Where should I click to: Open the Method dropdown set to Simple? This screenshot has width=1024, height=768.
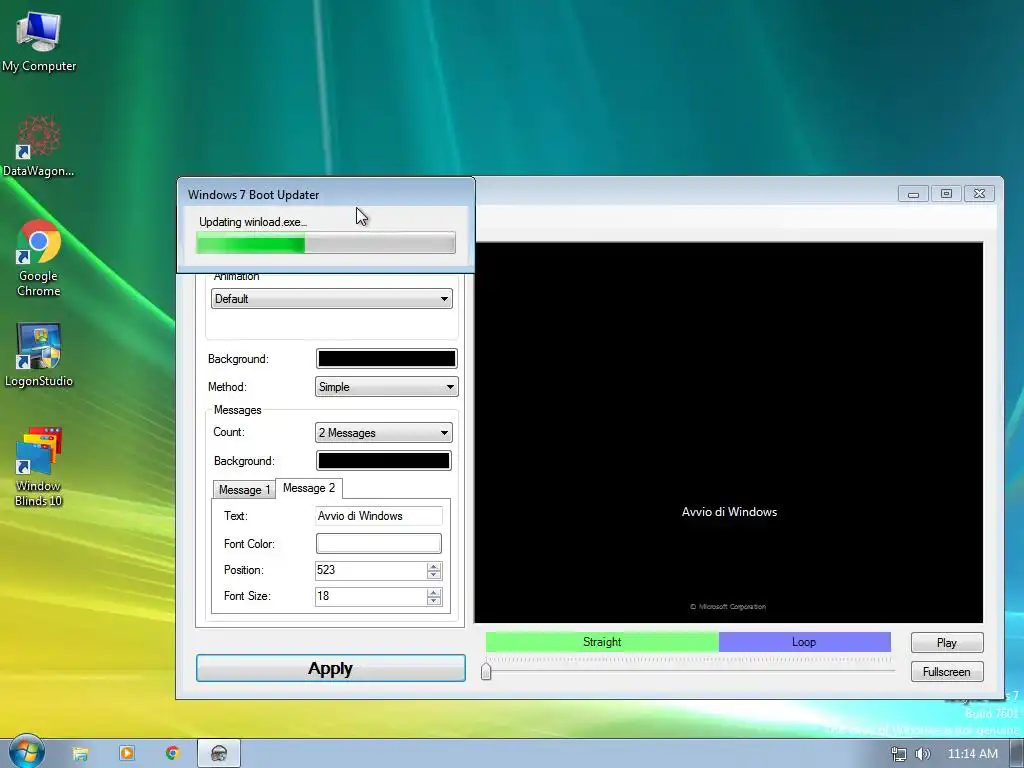387,387
